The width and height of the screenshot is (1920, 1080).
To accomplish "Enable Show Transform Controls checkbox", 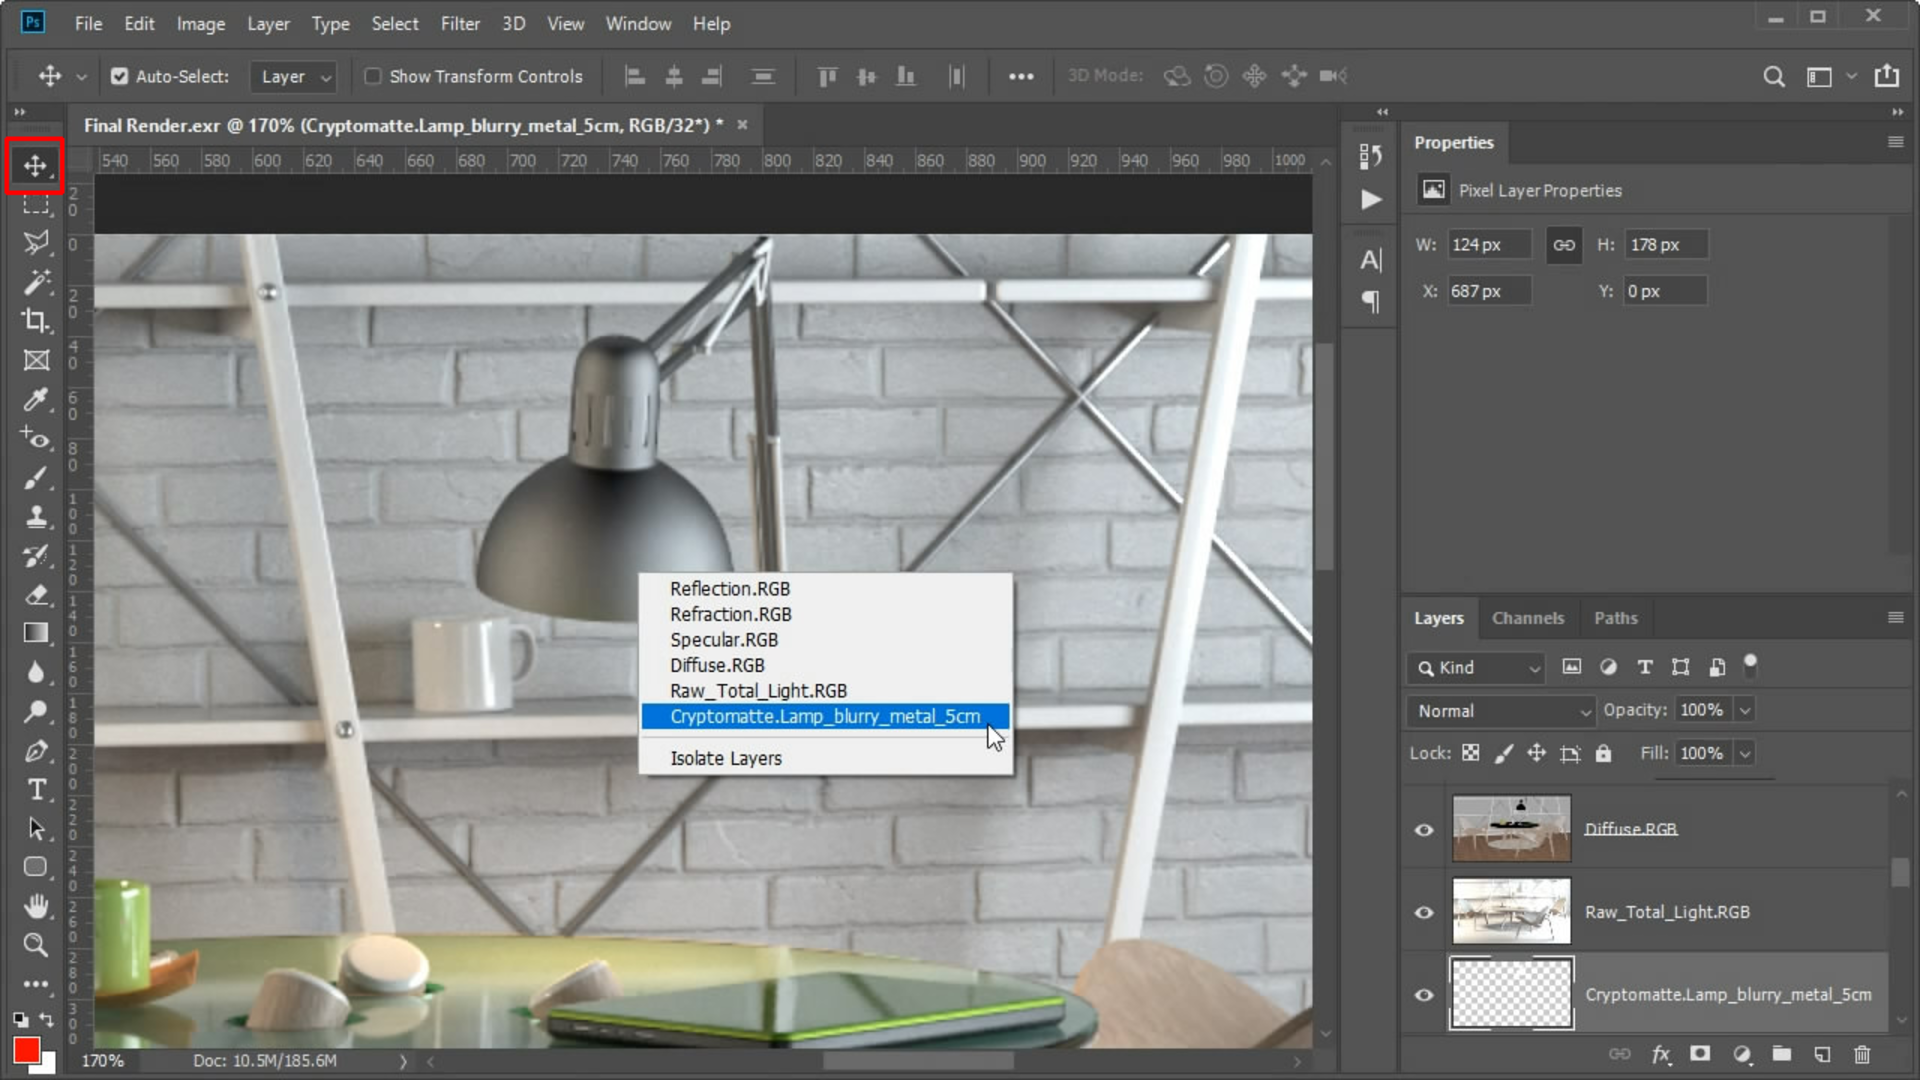I will point(373,75).
